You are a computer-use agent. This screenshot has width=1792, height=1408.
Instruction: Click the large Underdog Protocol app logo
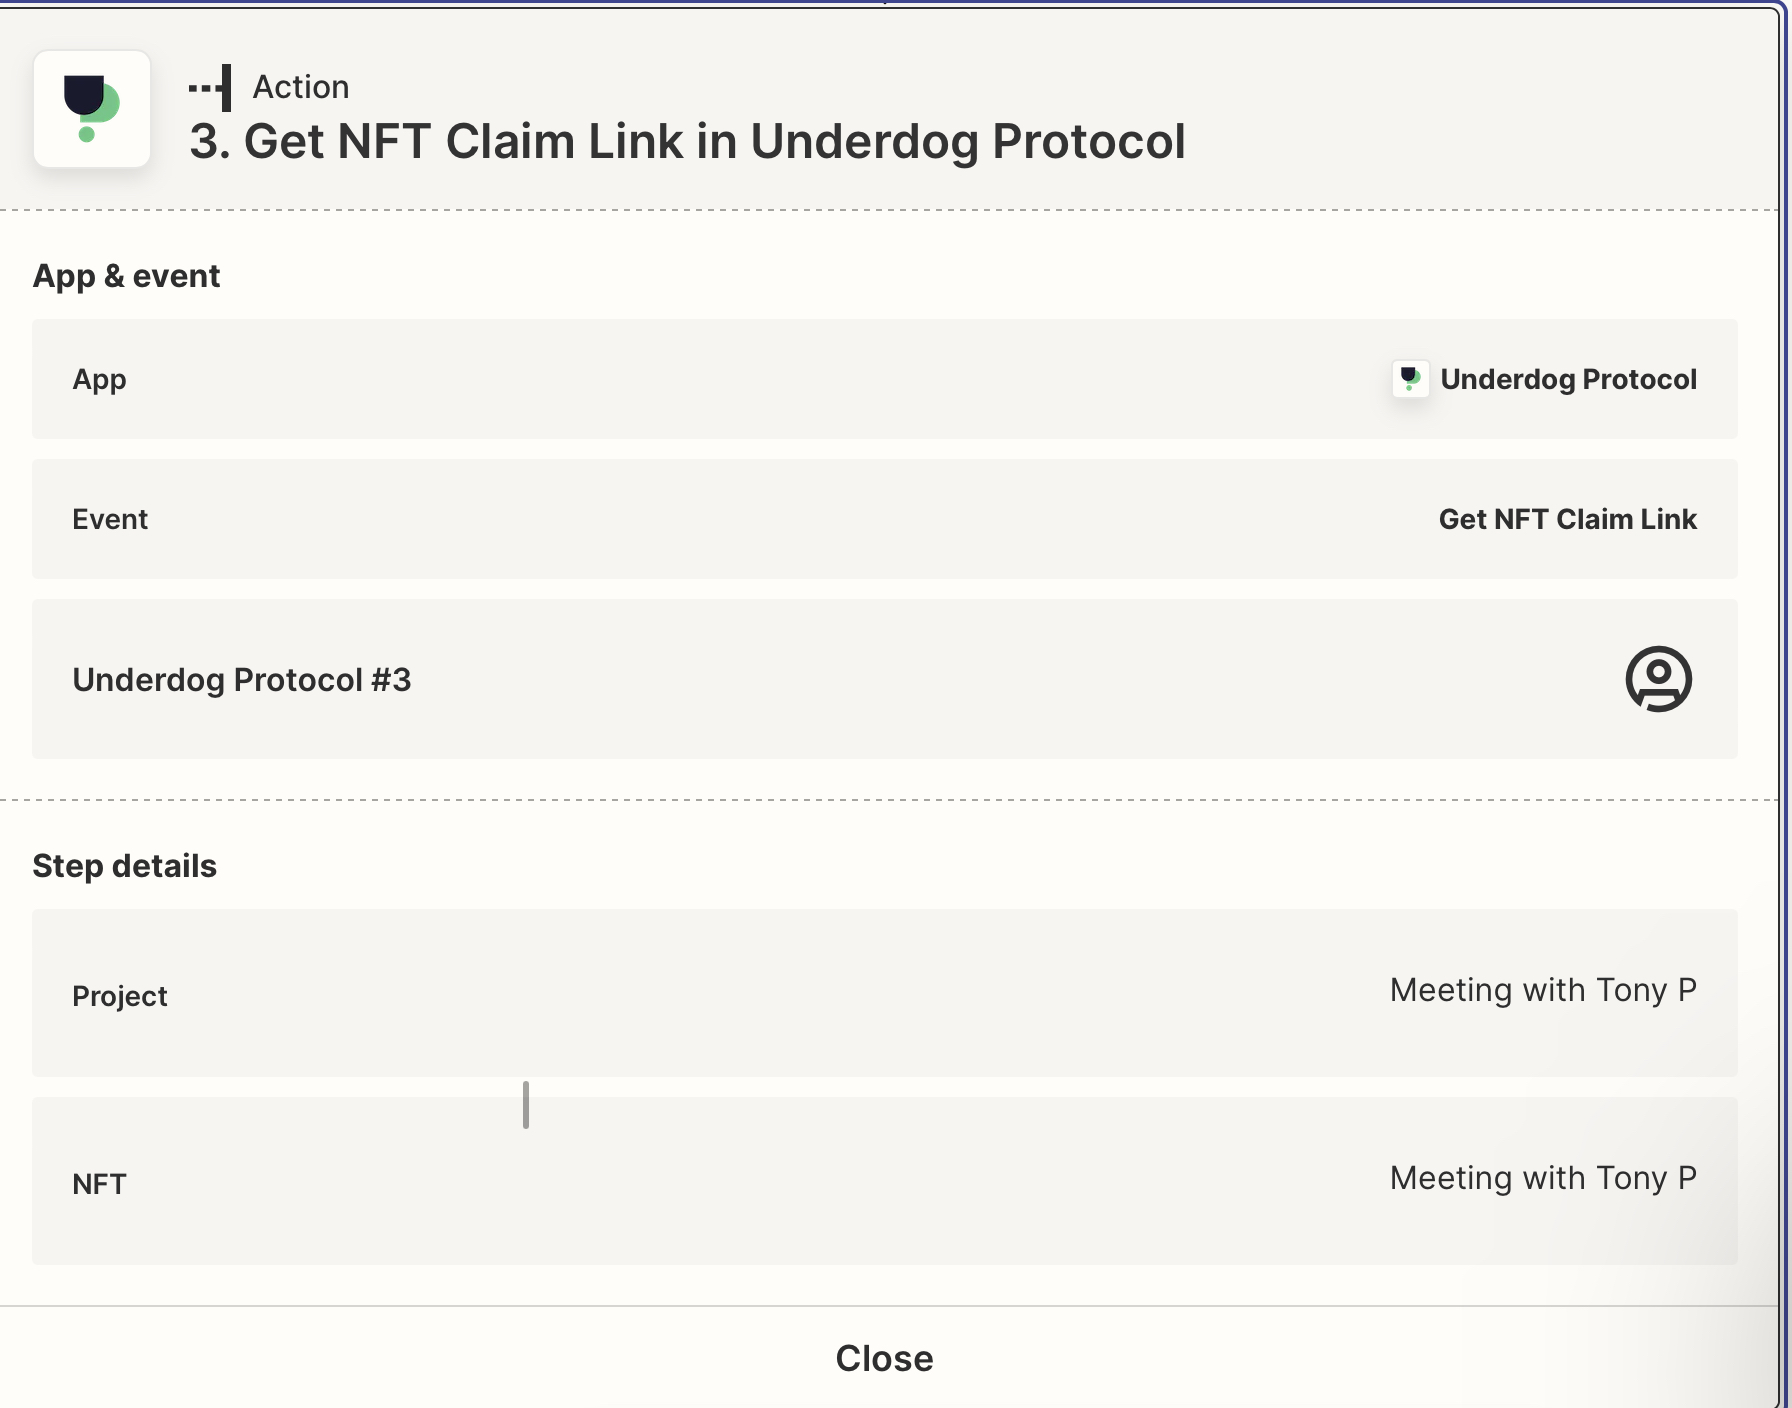point(92,109)
